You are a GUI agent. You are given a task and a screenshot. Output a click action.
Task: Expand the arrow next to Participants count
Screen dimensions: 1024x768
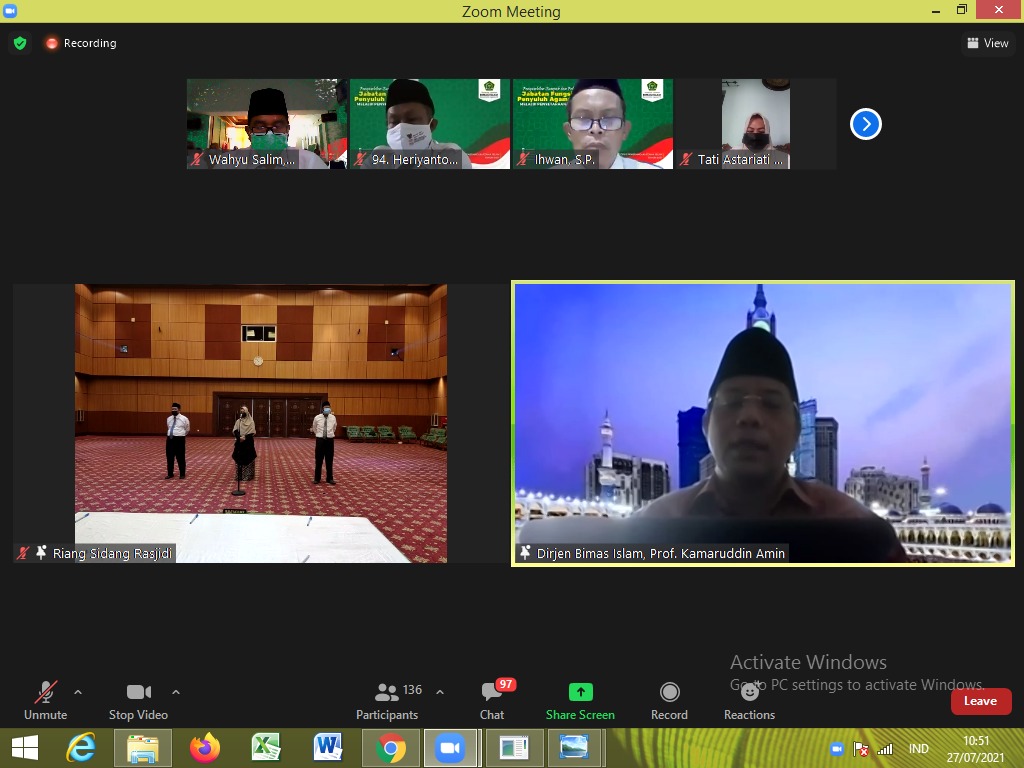pyautogui.click(x=440, y=692)
